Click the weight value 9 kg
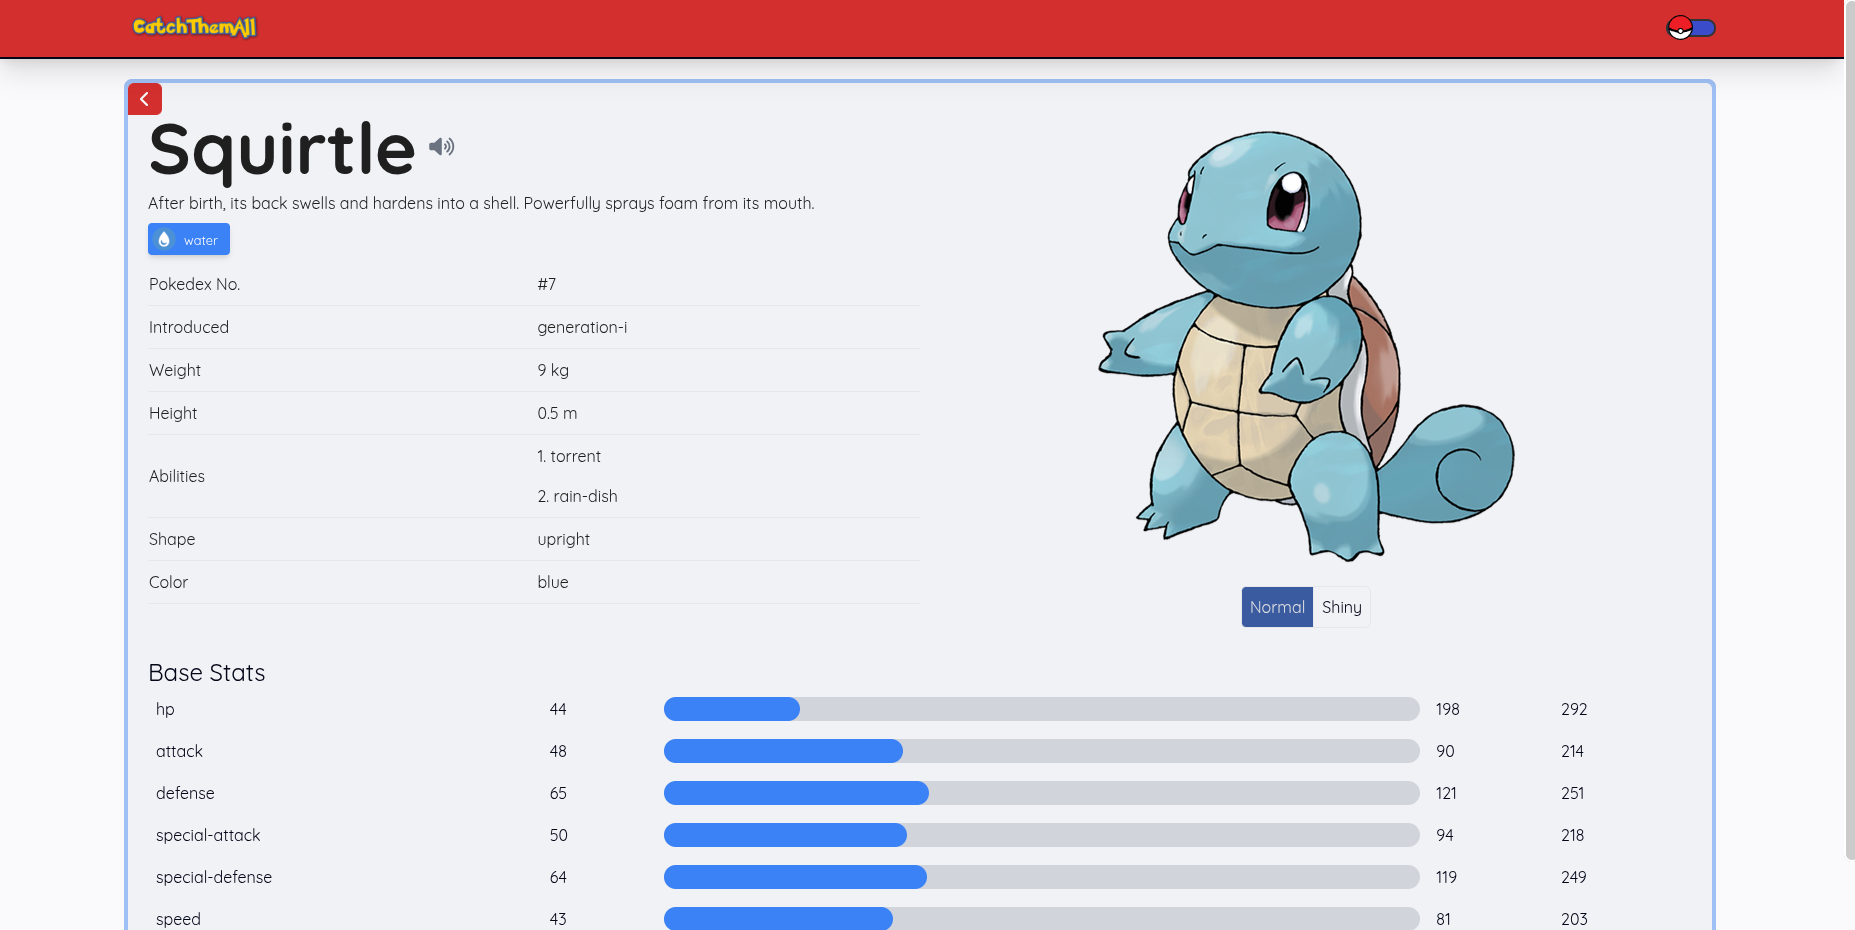This screenshot has height=930, width=1855. 553,370
